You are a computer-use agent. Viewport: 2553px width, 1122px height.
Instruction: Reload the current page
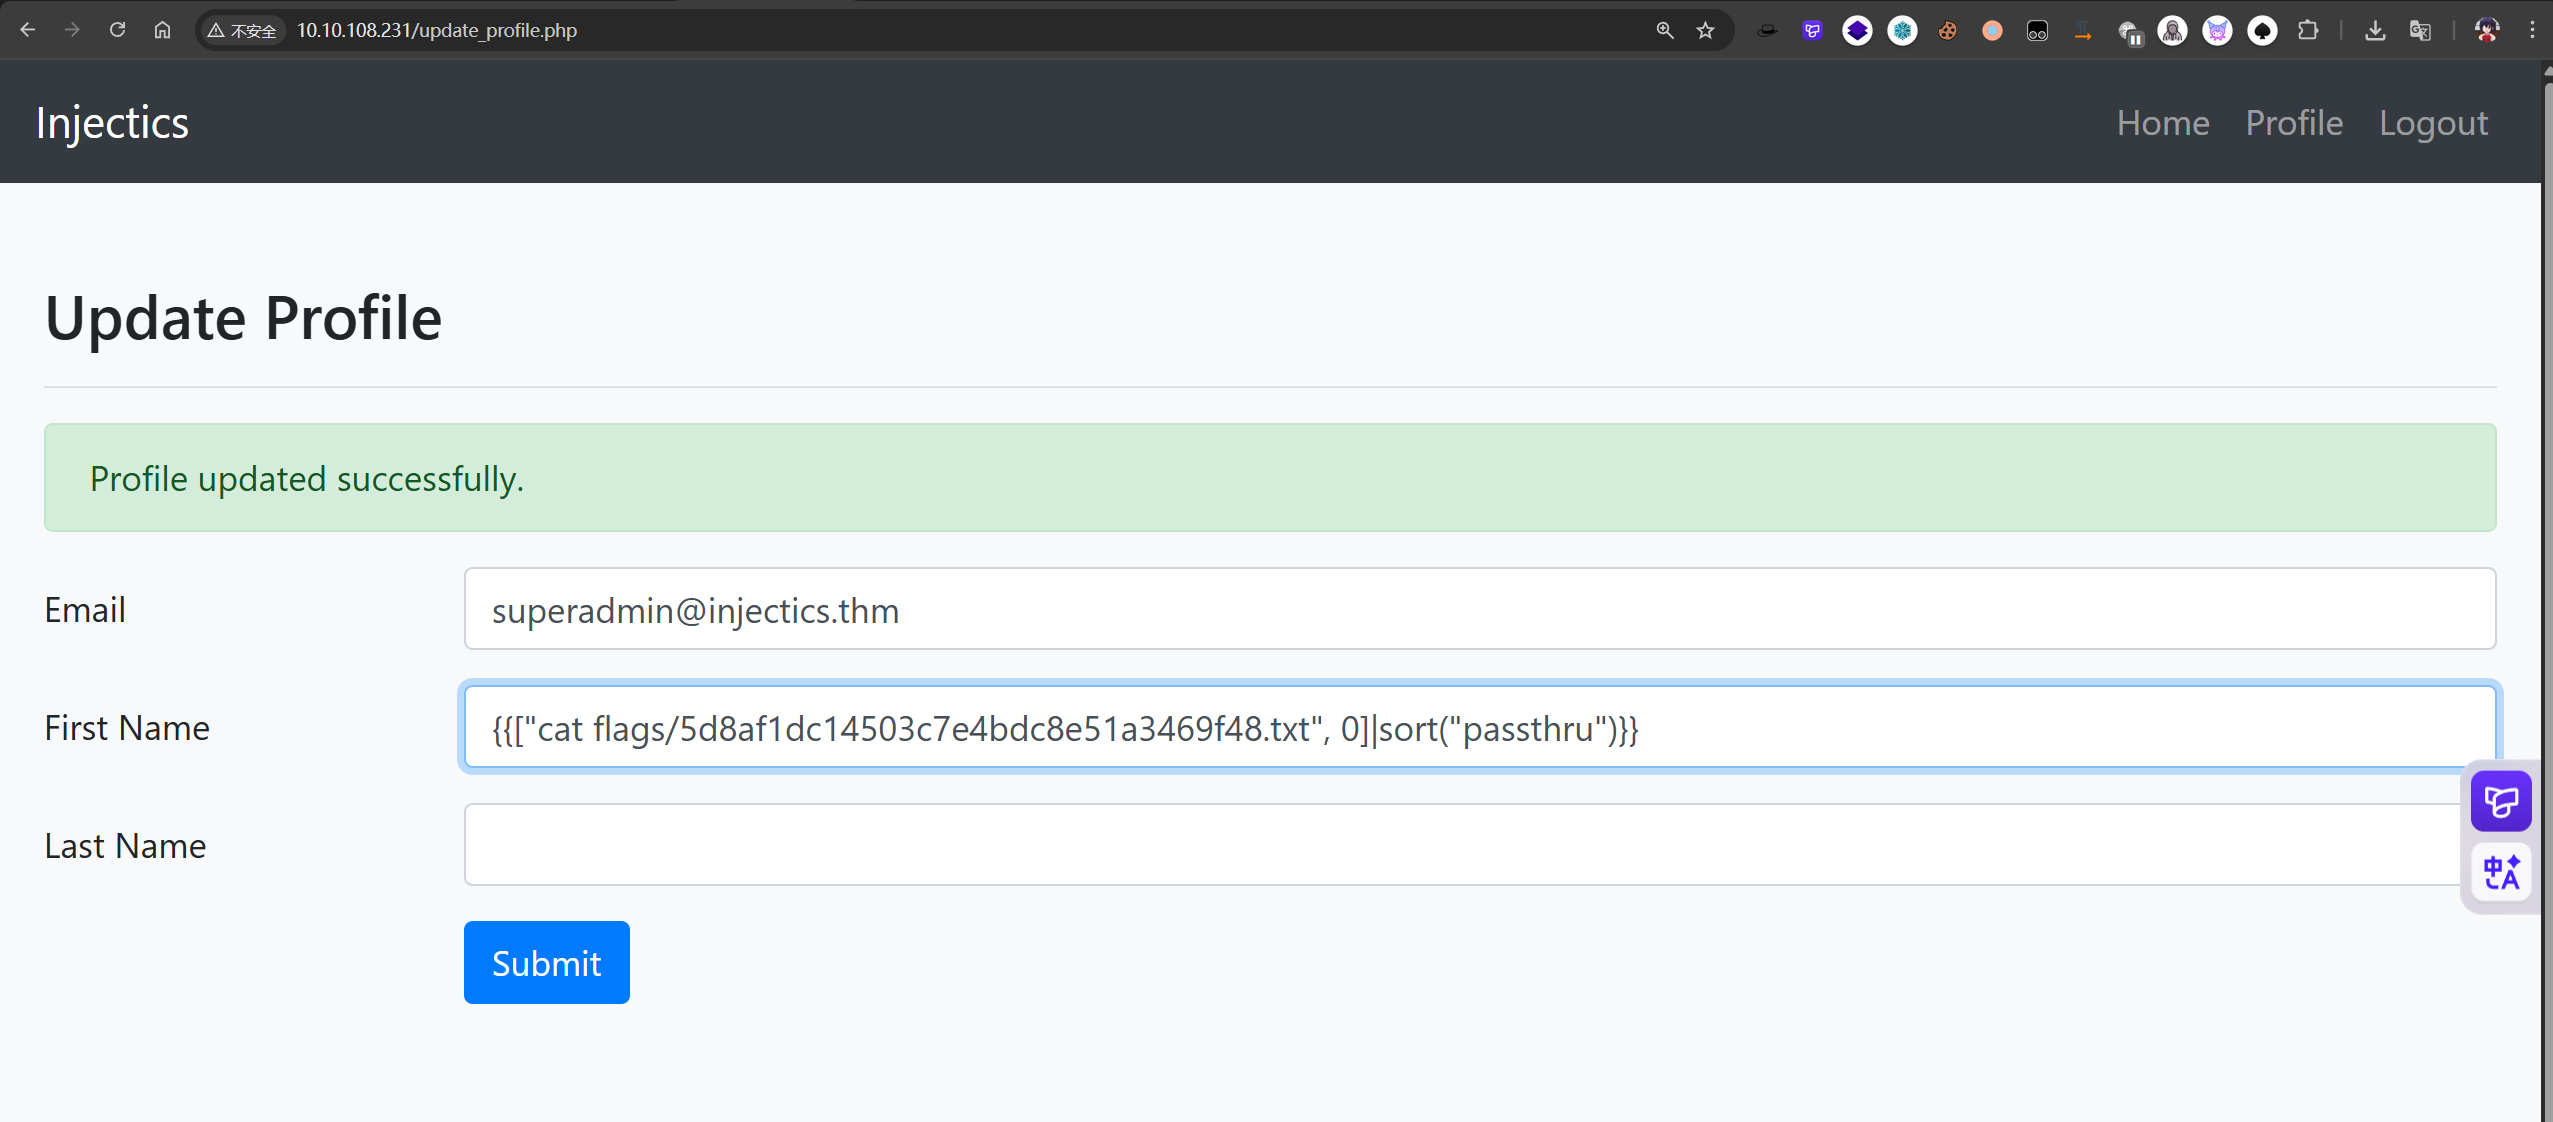click(117, 30)
